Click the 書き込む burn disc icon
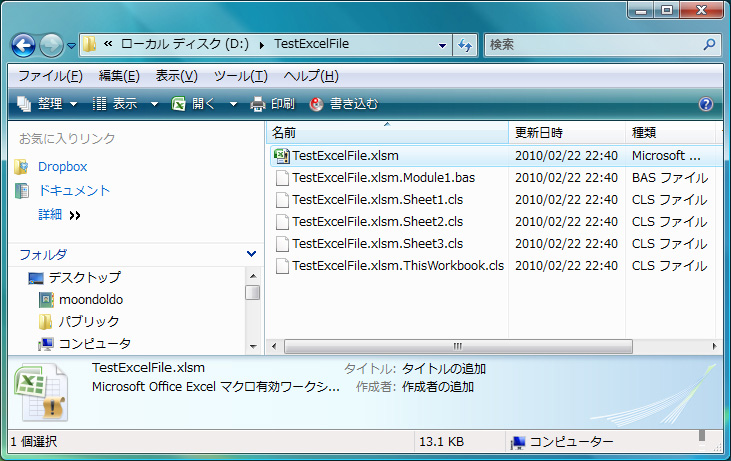Viewport: 731px width, 461px height. (x=317, y=104)
